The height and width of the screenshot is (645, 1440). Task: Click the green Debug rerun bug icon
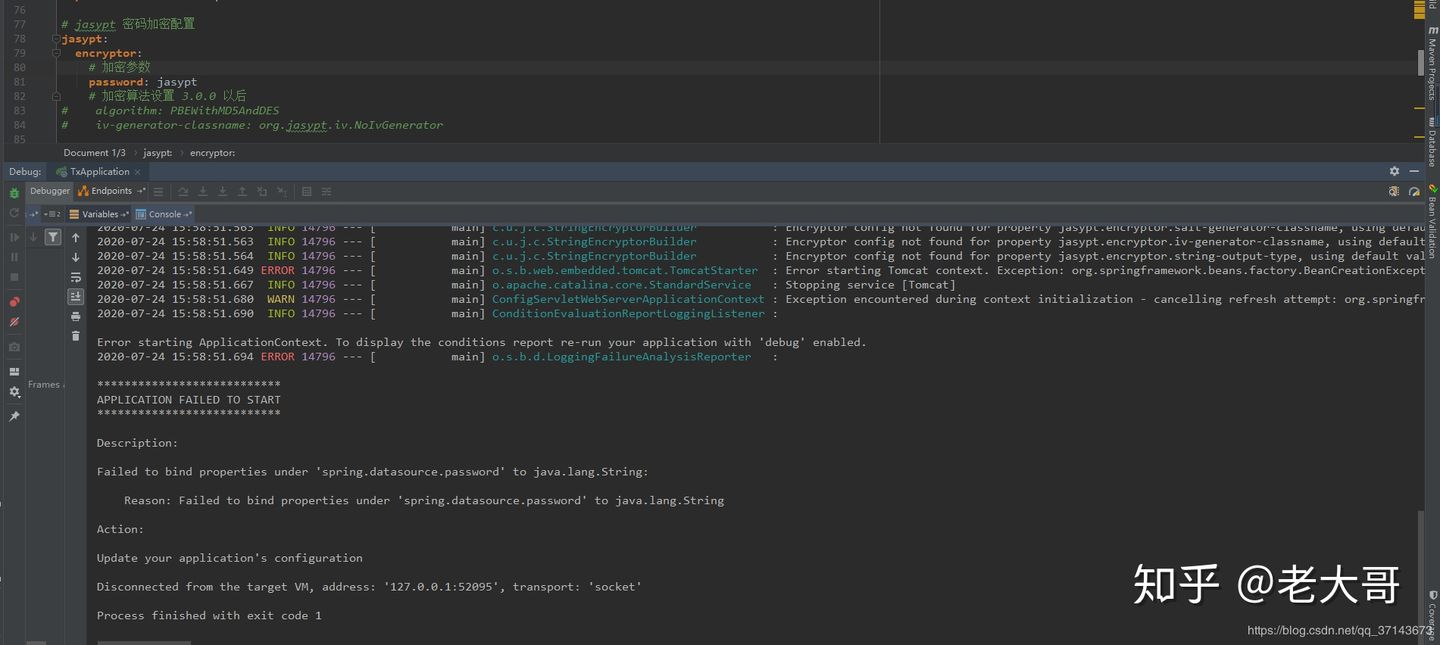point(14,192)
